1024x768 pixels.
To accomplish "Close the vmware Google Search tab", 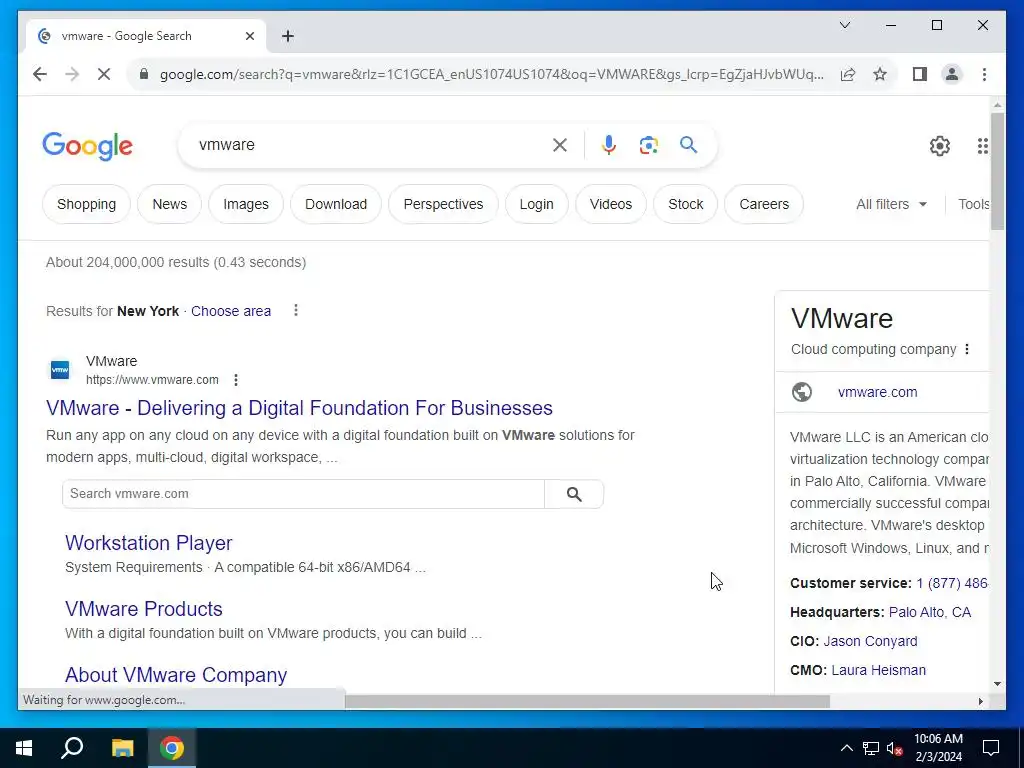I will [x=249, y=36].
